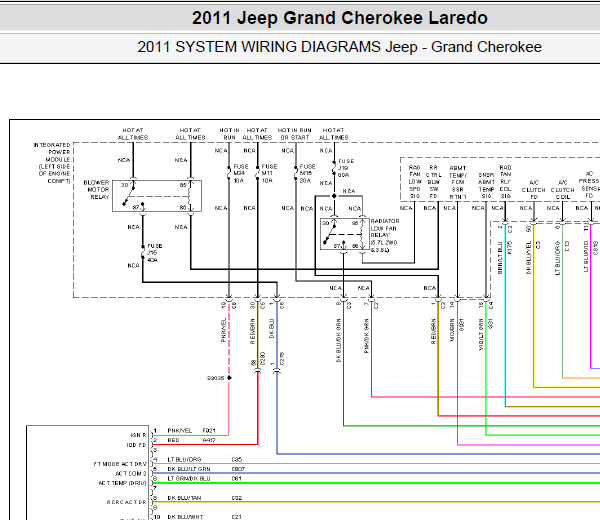Viewport: 600px width, 520px height.
Task: Click the 'RADIATOR LOW FAN RELAY' label
Action: (x=385, y=235)
